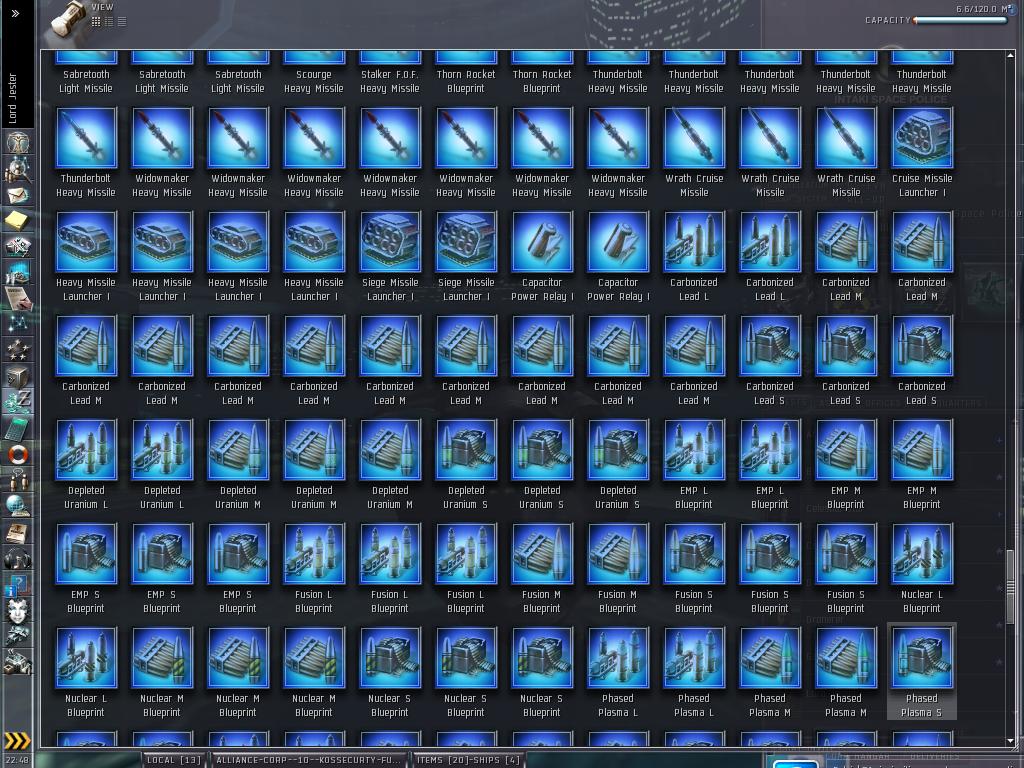Click the 22:48 clock display
The width and height of the screenshot is (1024, 768).
(17, 760)
